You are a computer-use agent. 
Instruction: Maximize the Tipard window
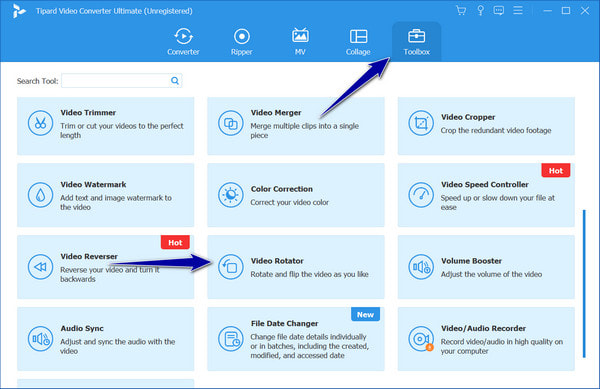click(x=566, y=11)
